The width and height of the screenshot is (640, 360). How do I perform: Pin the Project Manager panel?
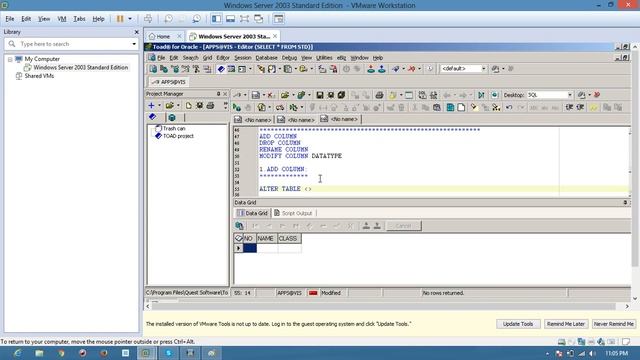[218, 94]
